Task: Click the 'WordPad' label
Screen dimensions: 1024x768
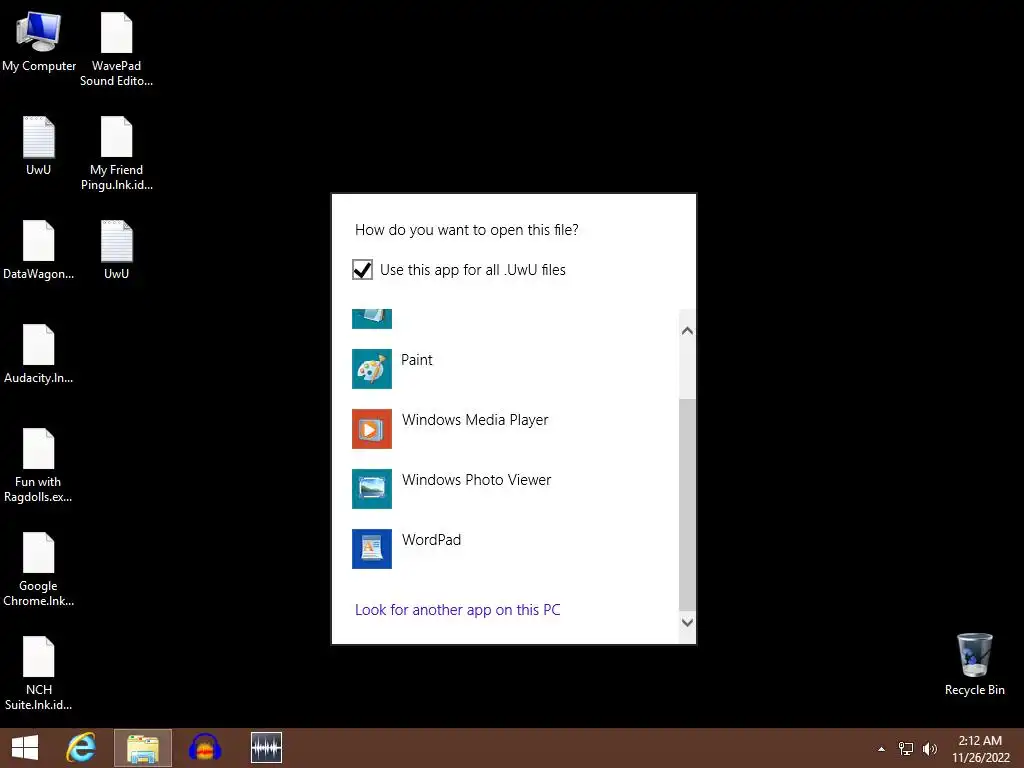Action: 431,540
